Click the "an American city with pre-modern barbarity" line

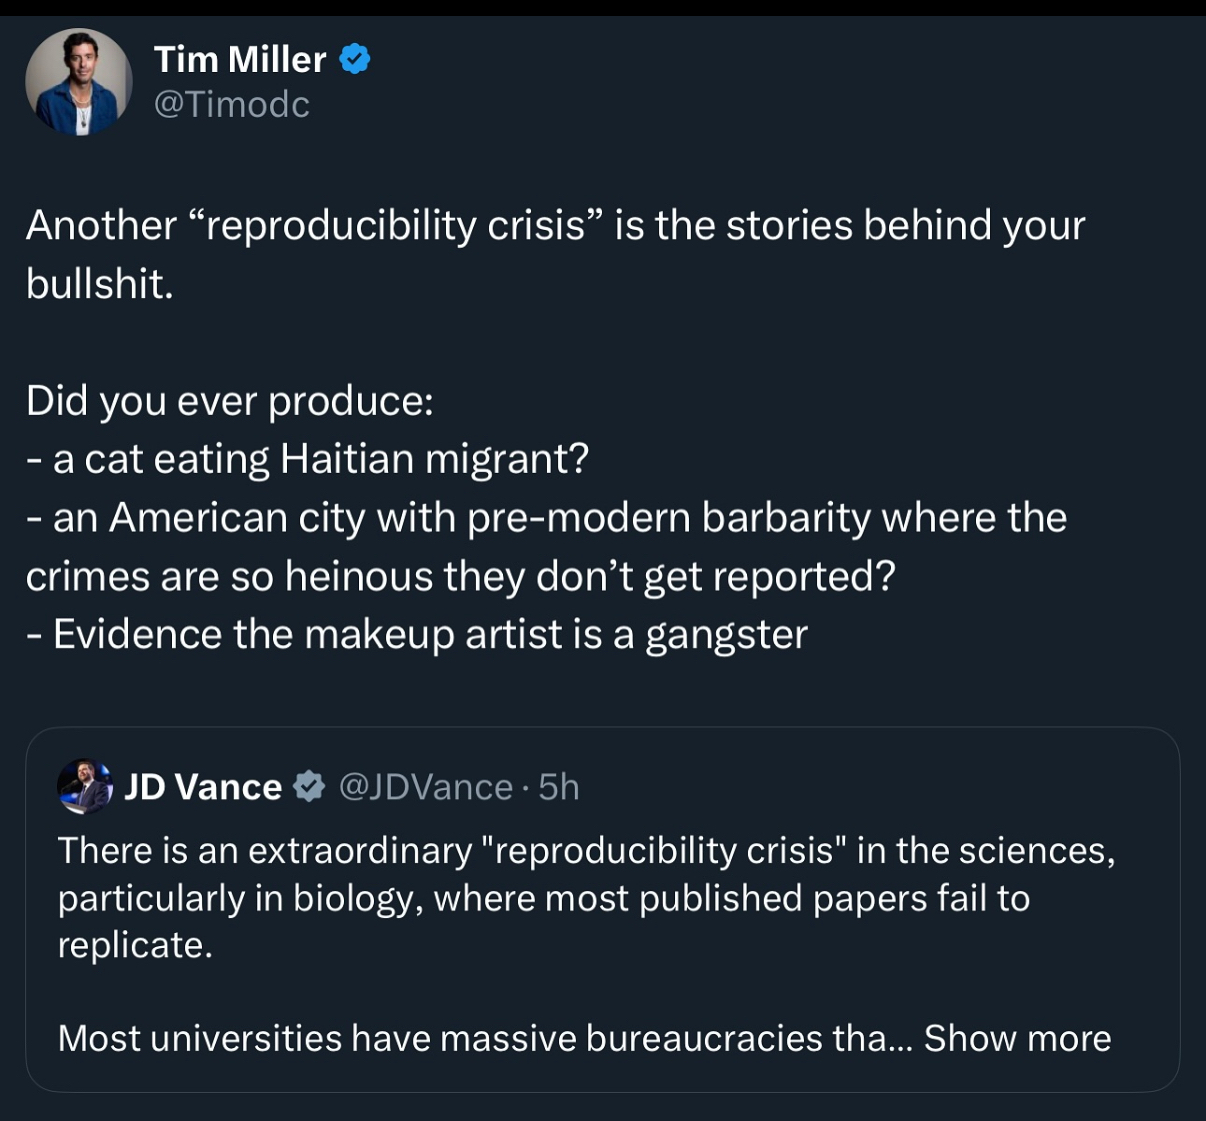click(x=547, y=518)
